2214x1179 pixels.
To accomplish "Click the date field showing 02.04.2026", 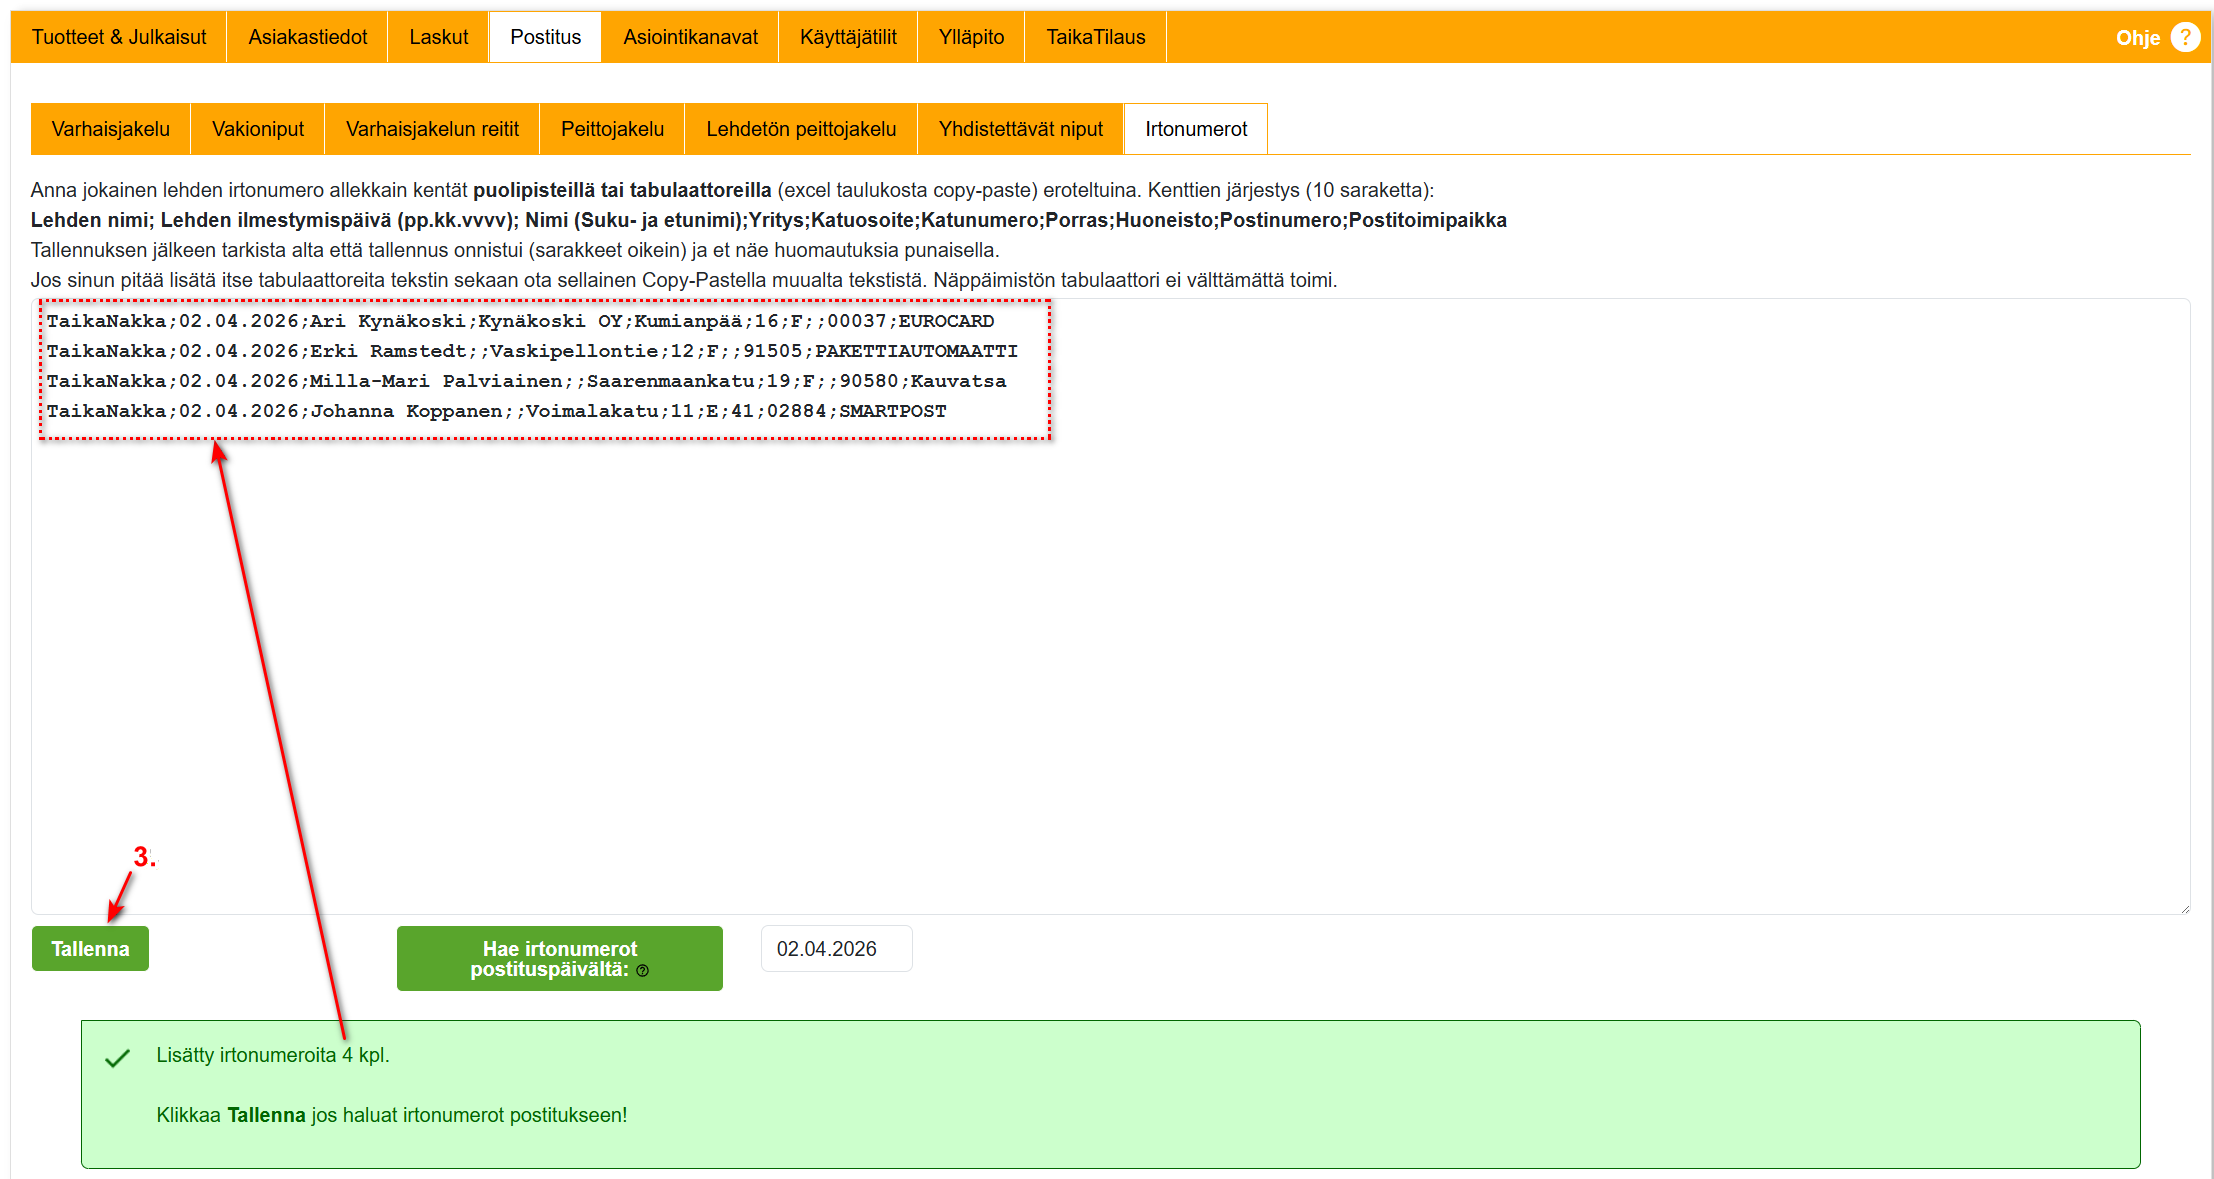I will [x=836, y=948].
